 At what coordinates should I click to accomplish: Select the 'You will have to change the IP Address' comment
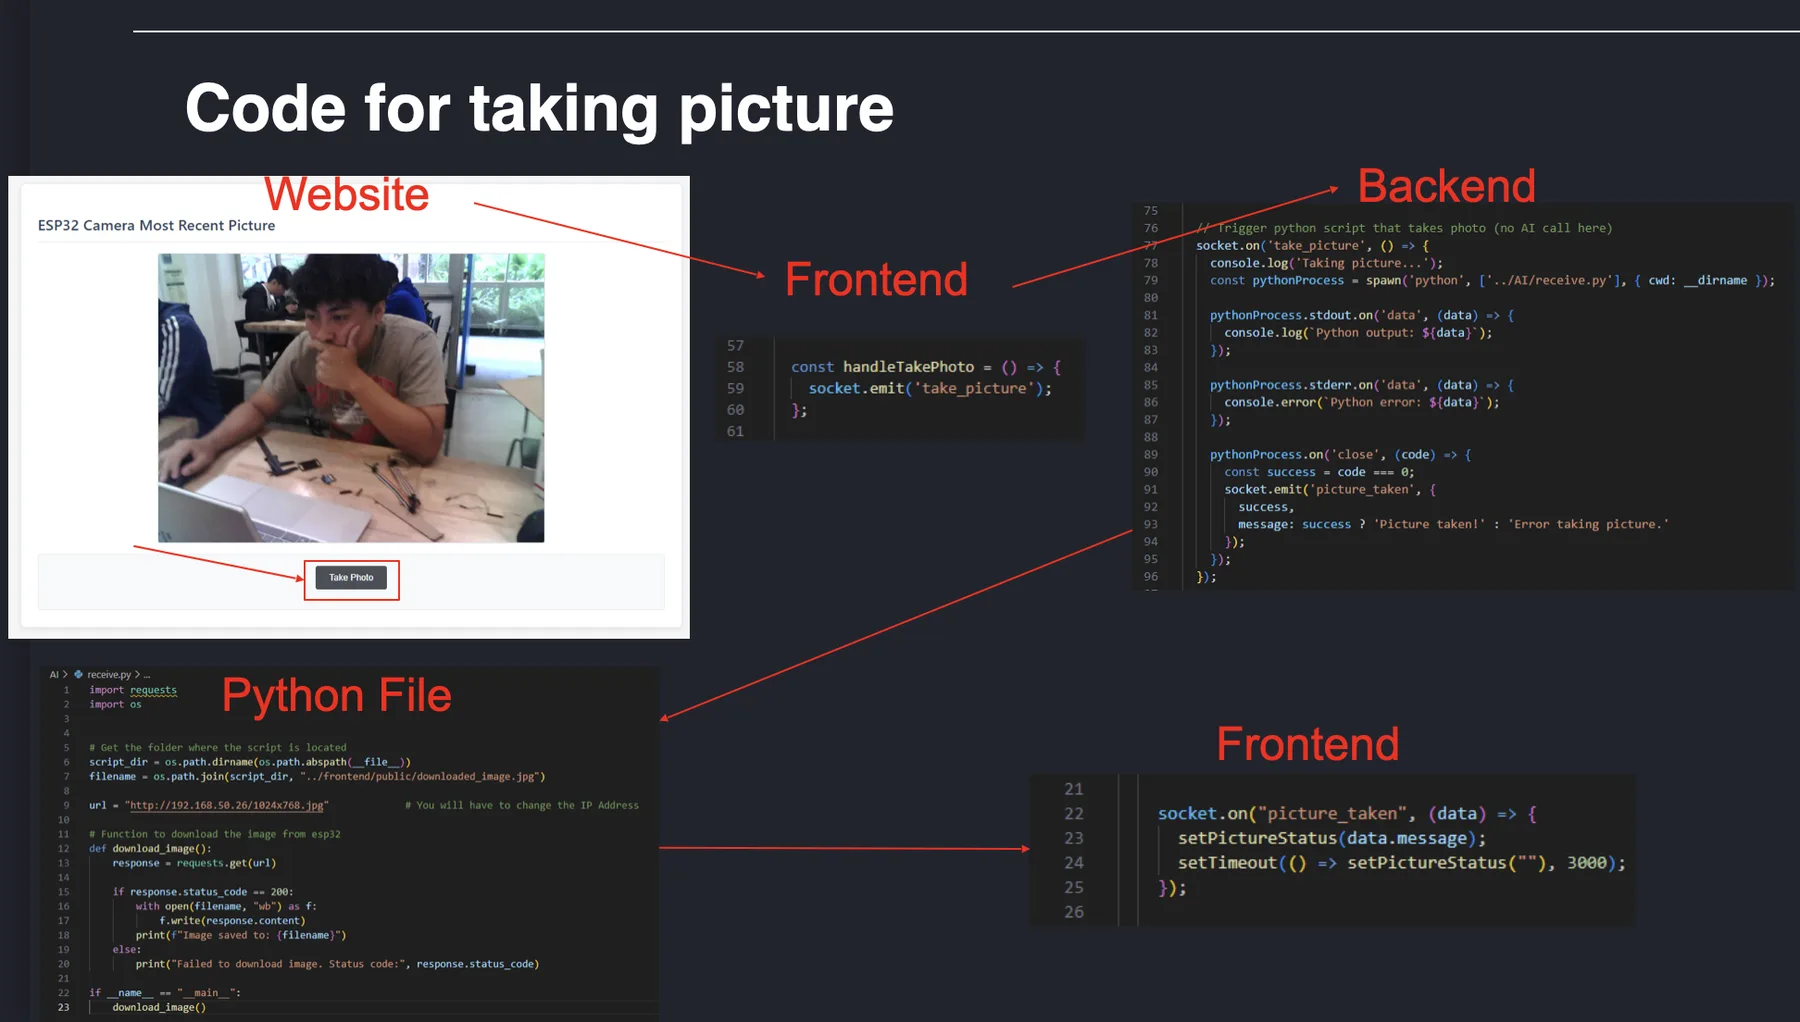click(522, 805)
